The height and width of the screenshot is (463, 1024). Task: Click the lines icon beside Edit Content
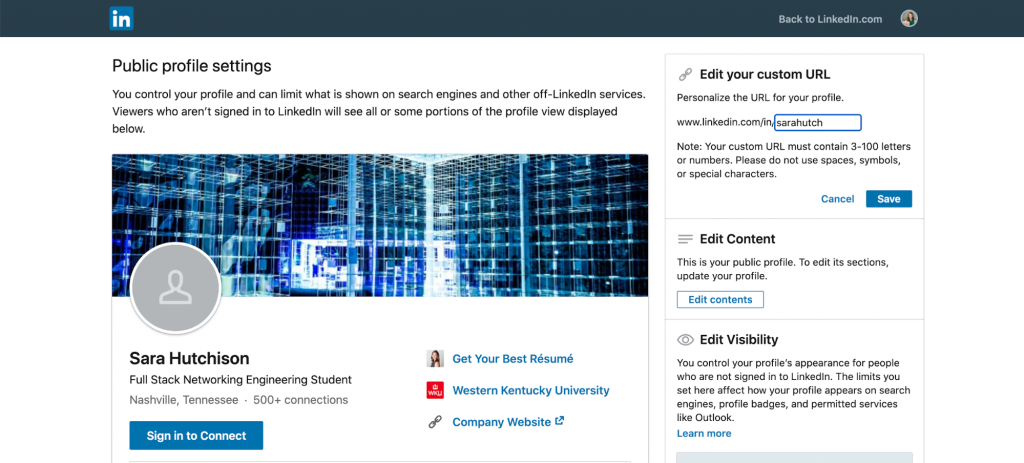point(685,239)
